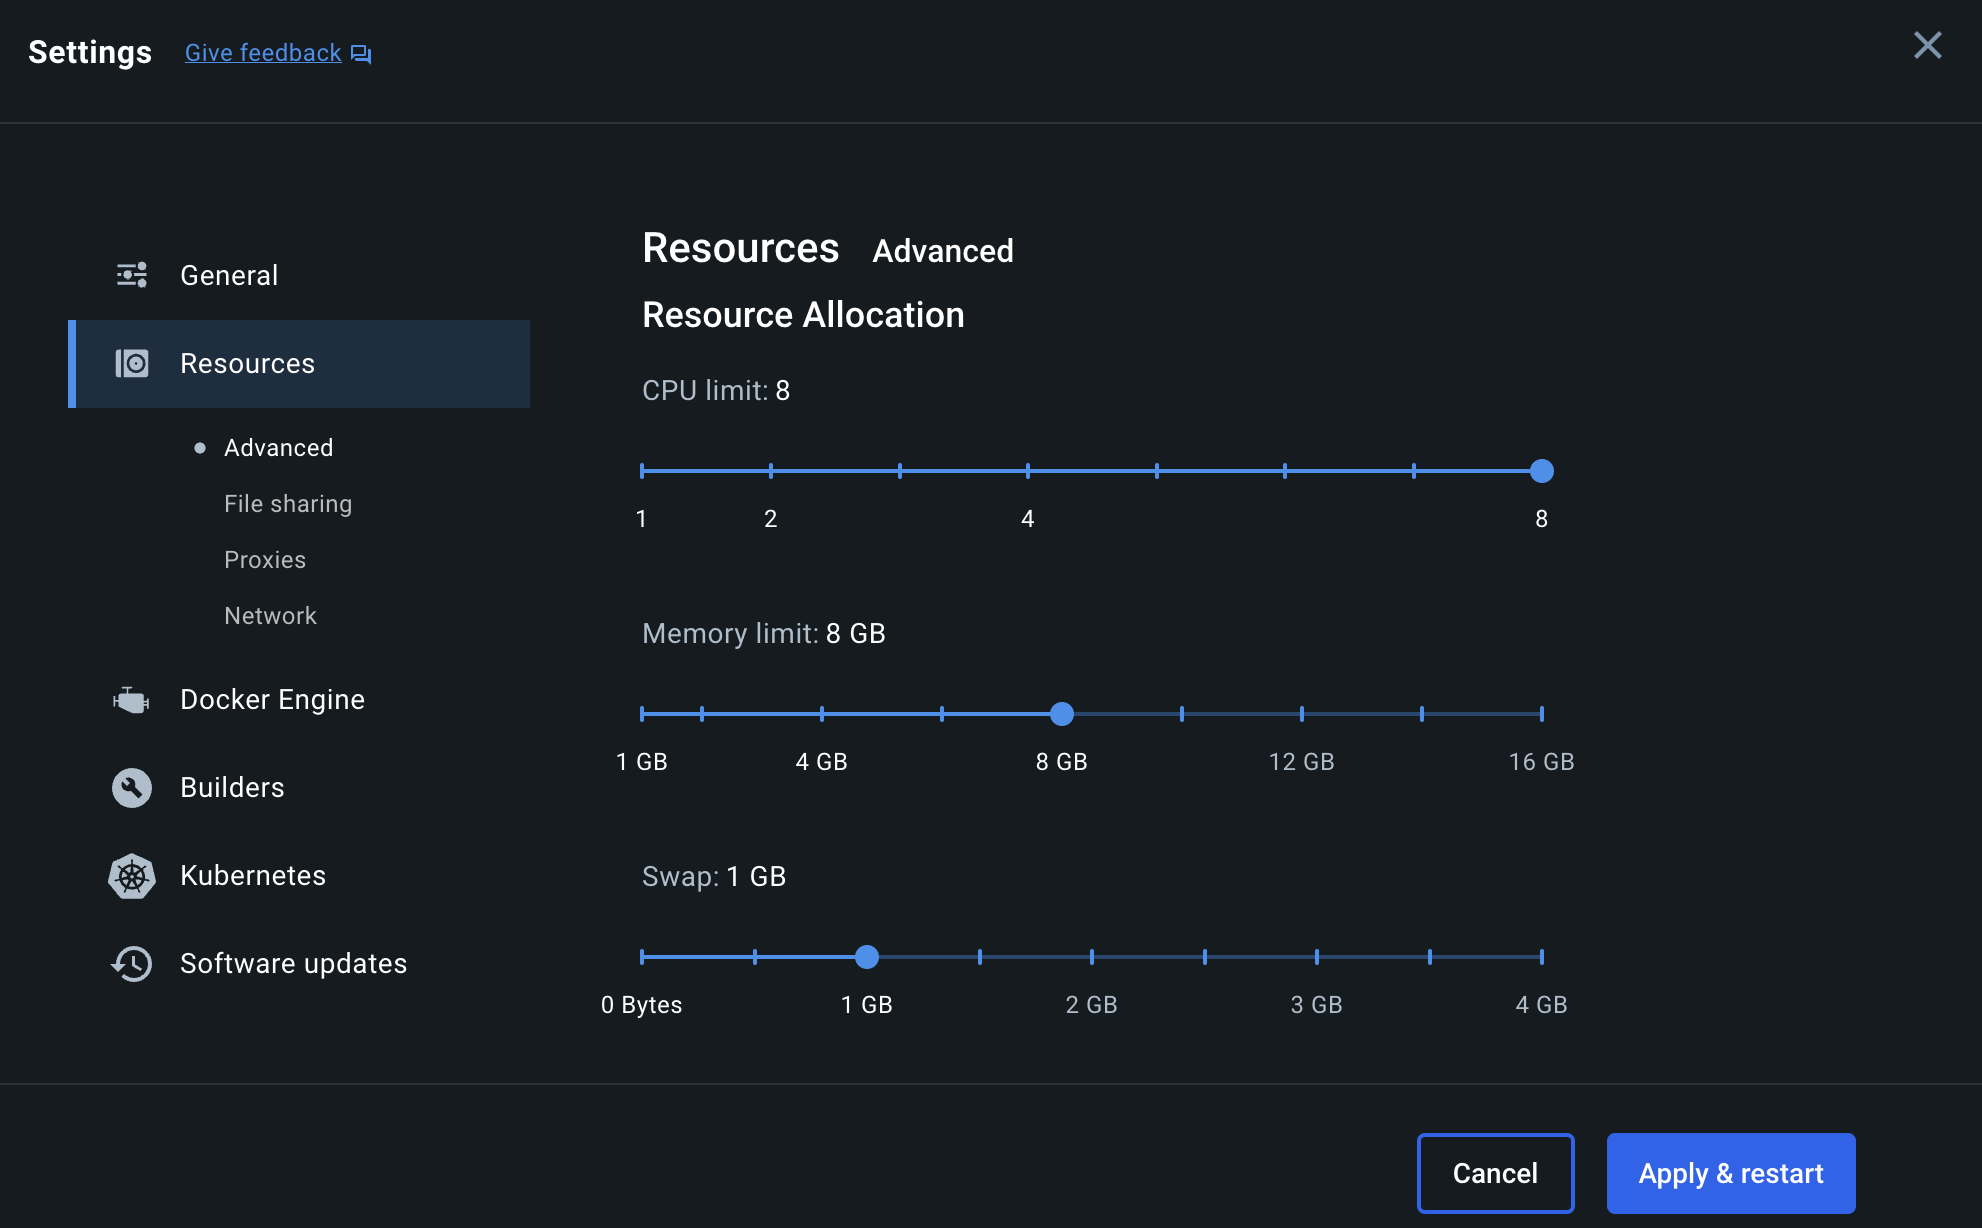
Task: Click the feedback speech bubble icon
Action: 361,54
